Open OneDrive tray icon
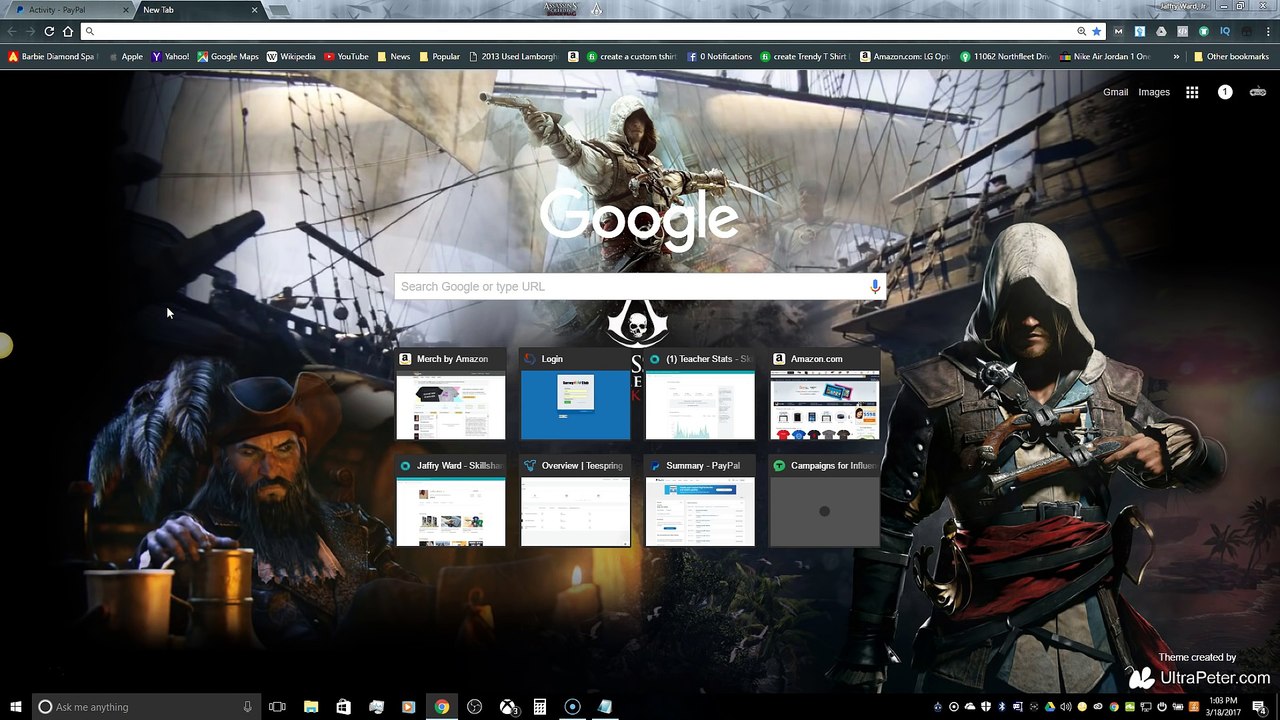The width and height of the screenshot is (1280, 720). point(970,707)
